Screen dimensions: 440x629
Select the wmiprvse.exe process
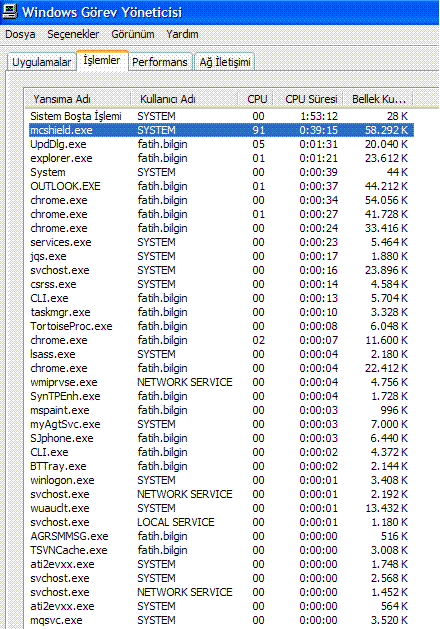221,382
